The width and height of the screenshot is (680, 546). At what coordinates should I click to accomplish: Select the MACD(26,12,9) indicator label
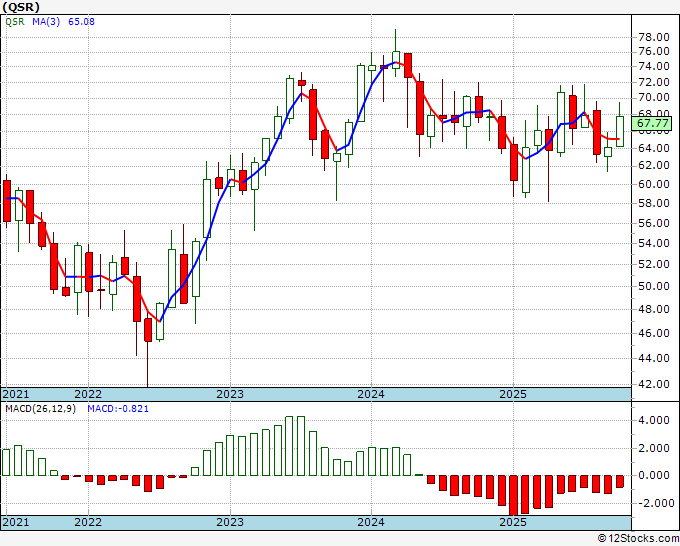[x=40, y=408]
